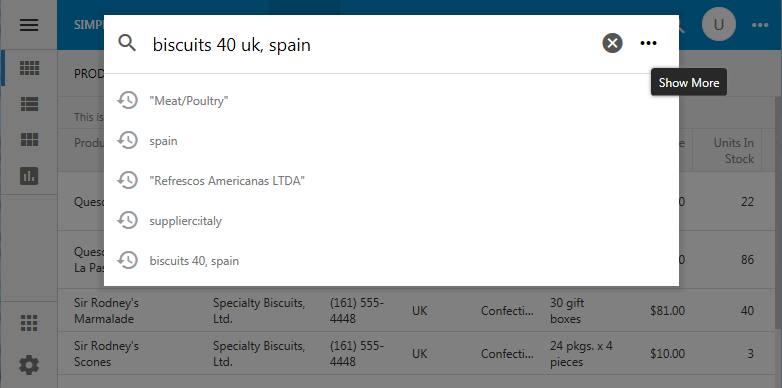Sort by Units In Stock column header
782x388 pixels.
[x=733, y=151]
